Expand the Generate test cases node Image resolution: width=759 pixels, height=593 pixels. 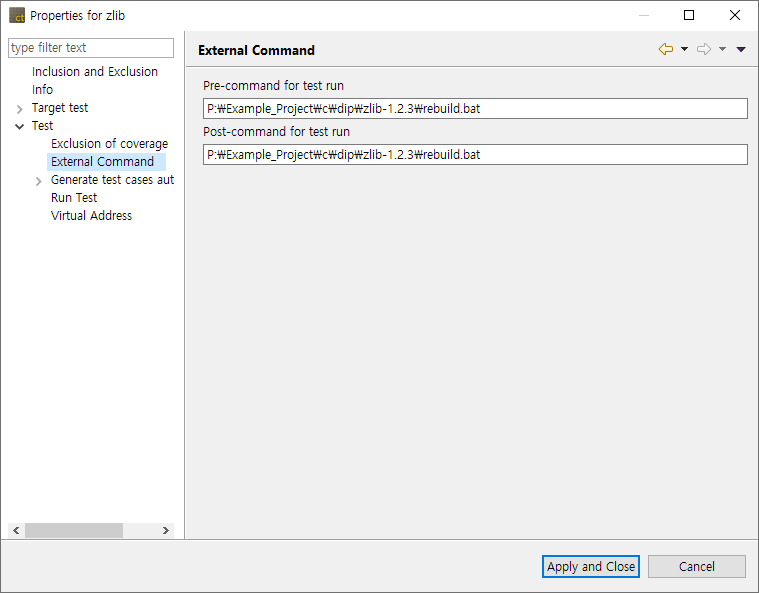[x=39, y=181]
